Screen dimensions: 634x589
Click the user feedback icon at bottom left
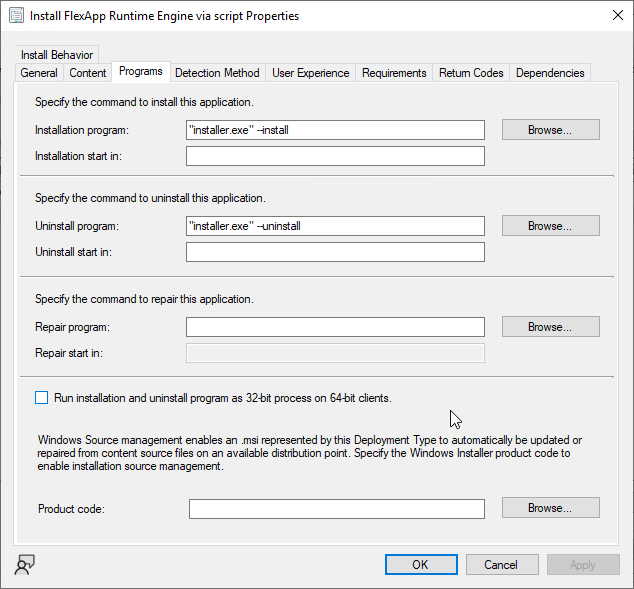24,564
